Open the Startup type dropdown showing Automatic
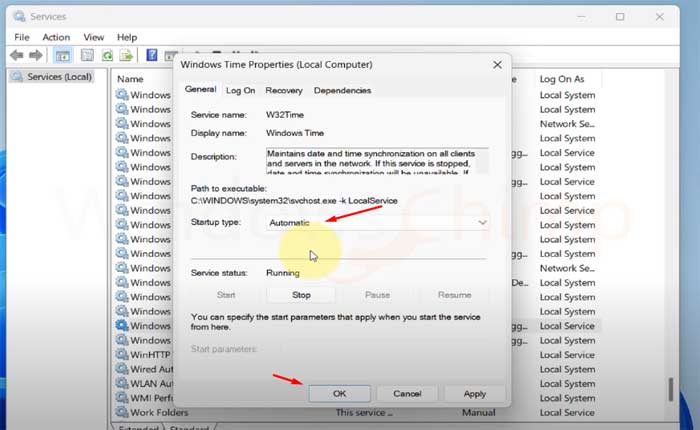This screenshot has width=700, height=430. tap(377, 222)
